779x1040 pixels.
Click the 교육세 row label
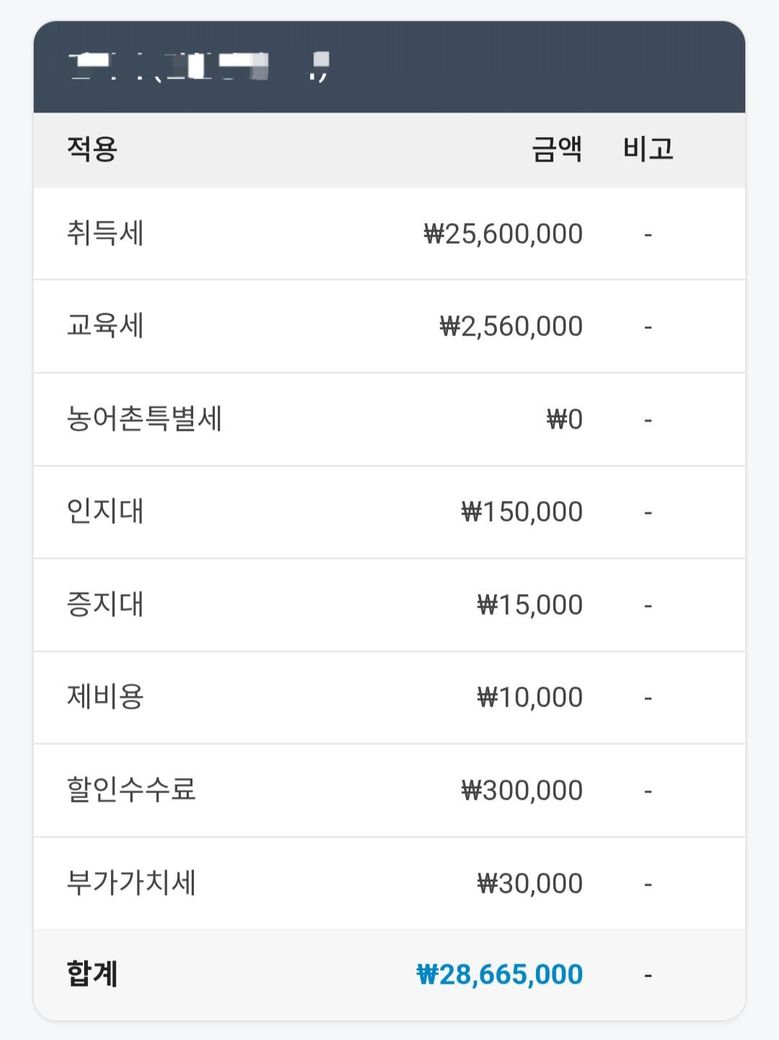click(x=105, y=326)
